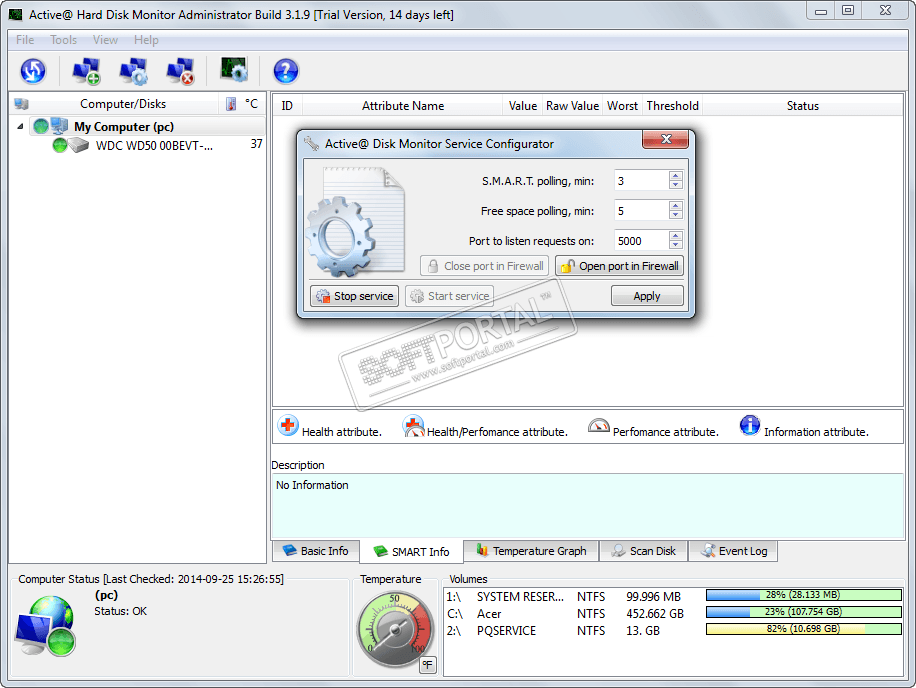The image size is (916, 688).
Task: Click the temperature gauge dial
Action: (x=394, y=630)
